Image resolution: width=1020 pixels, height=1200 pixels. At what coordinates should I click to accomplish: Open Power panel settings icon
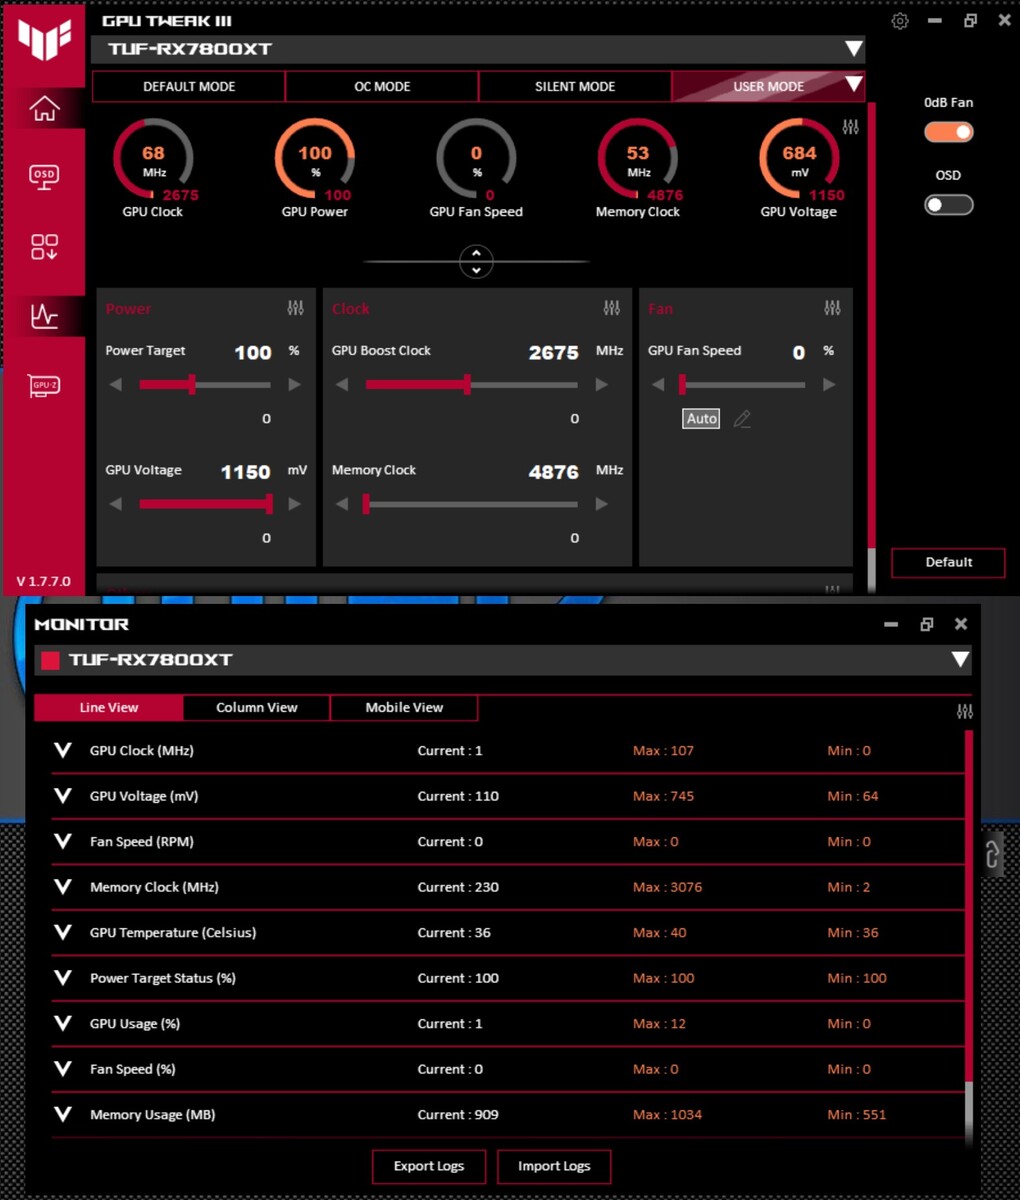pos(295,308)
